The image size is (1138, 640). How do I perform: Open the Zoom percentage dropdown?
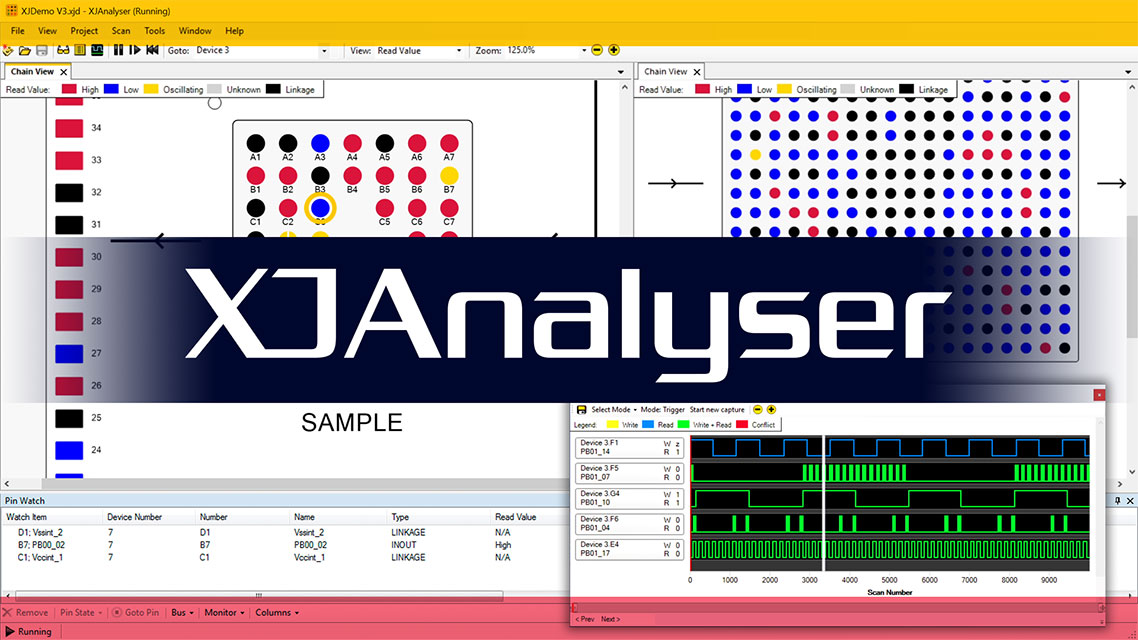[x=584, y=51]
